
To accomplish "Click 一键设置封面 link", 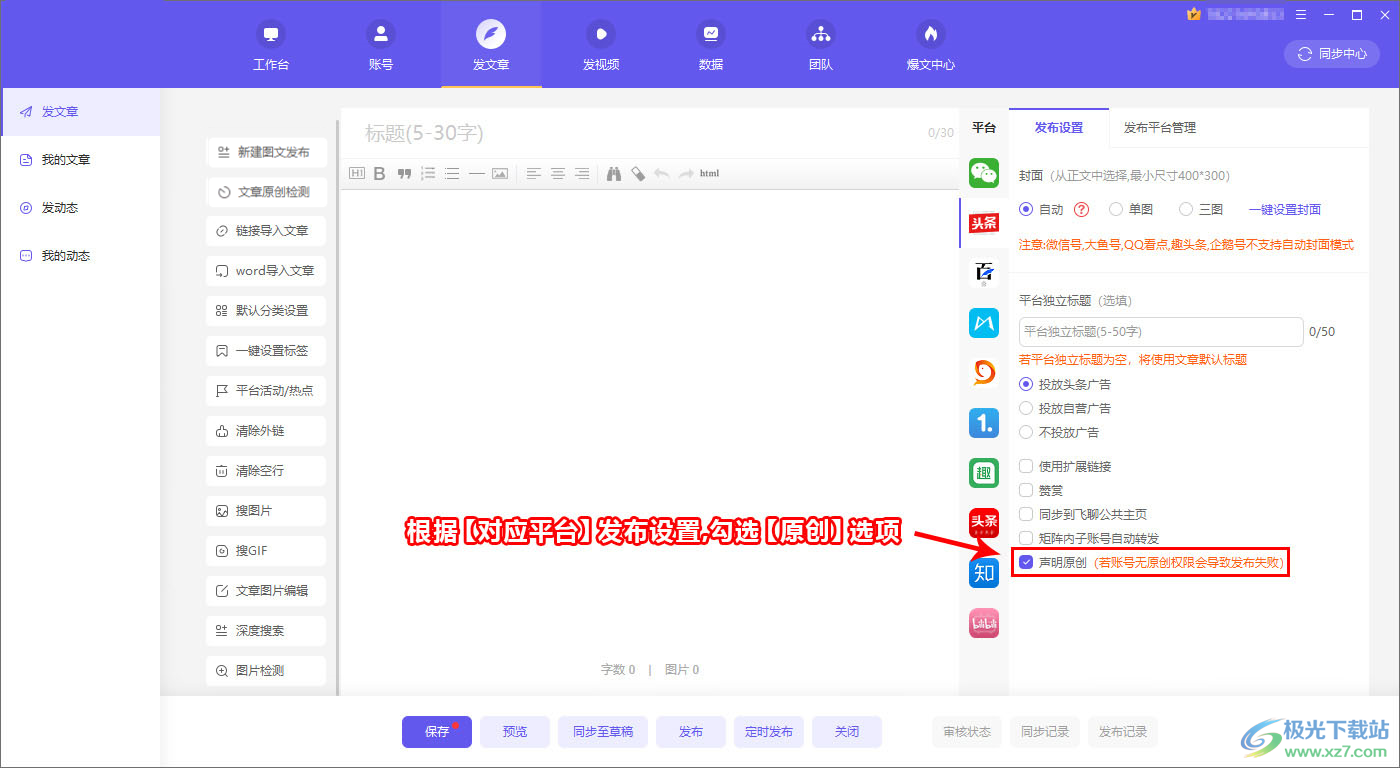I will (x=1285, y=210).
